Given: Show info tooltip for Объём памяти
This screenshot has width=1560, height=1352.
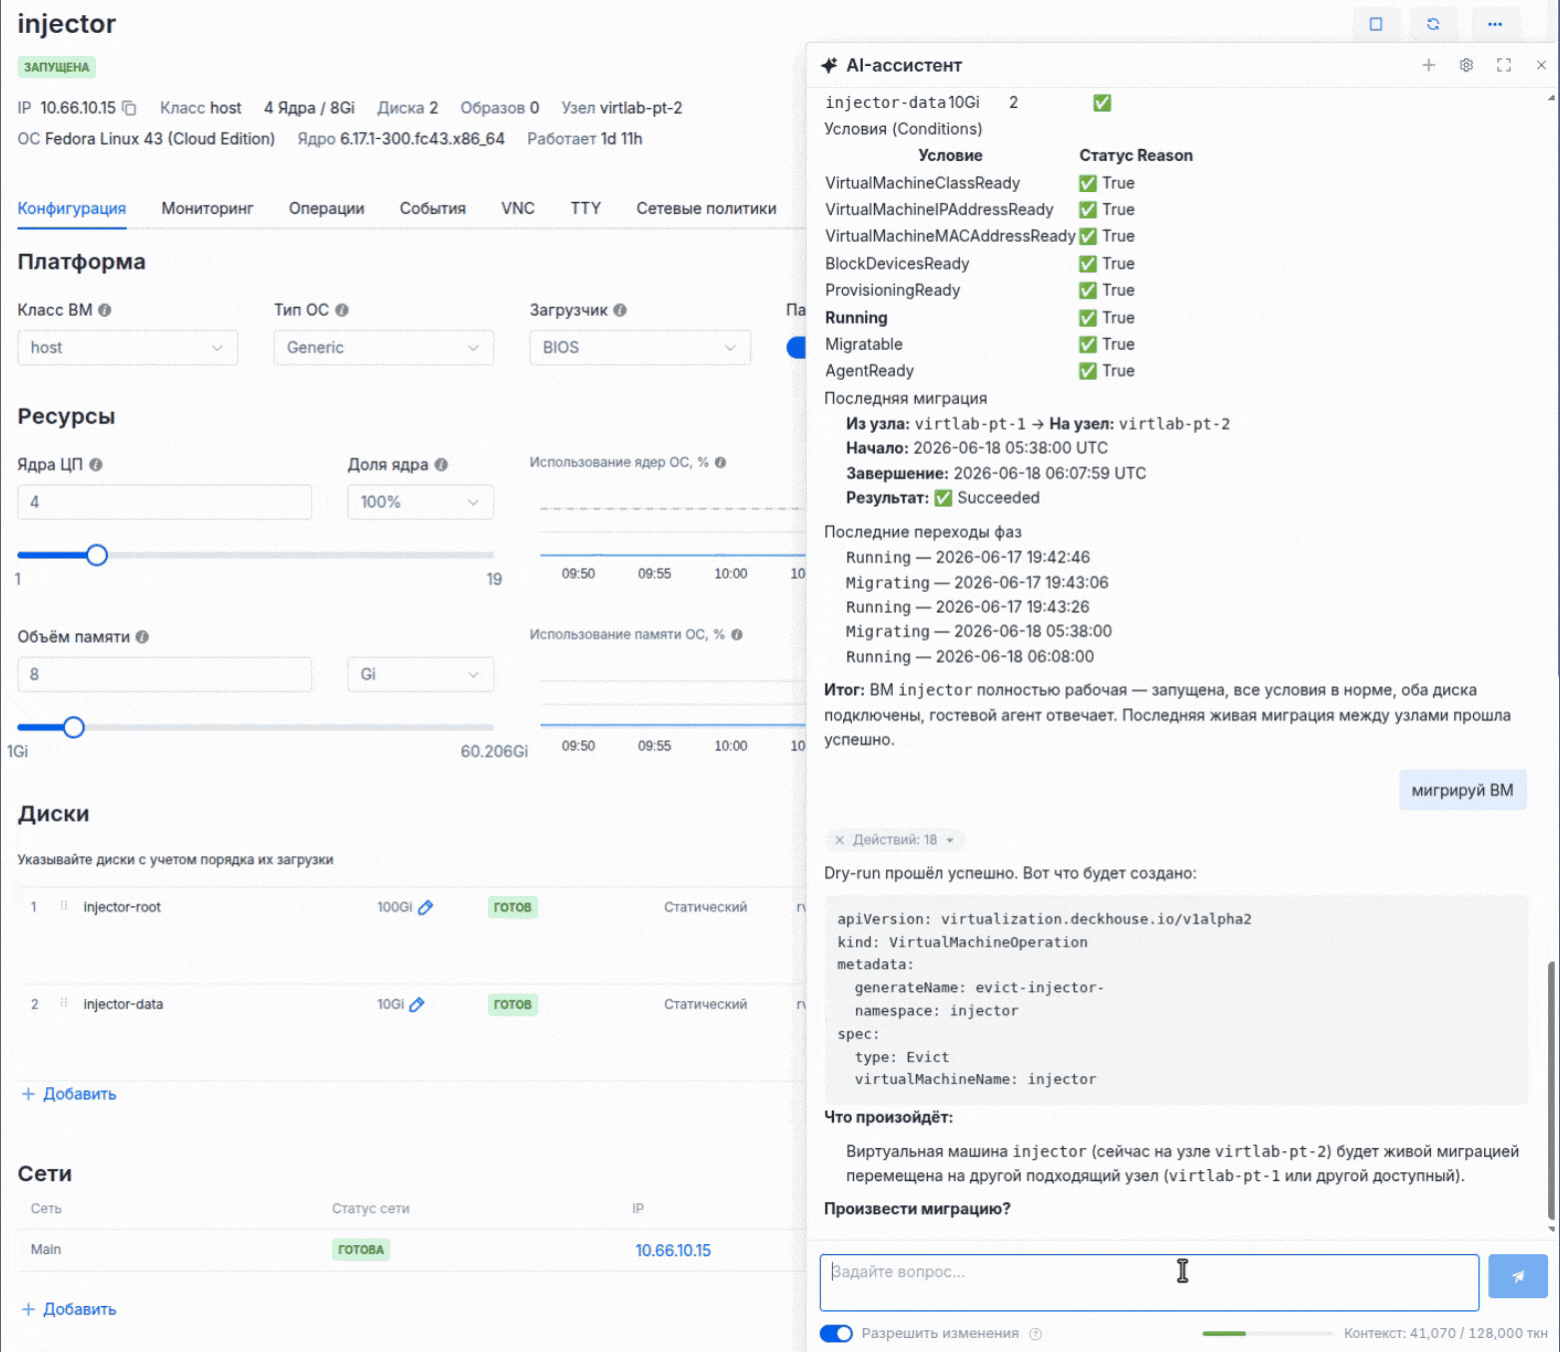Looking at the screenshot, I should click(142, 637).
